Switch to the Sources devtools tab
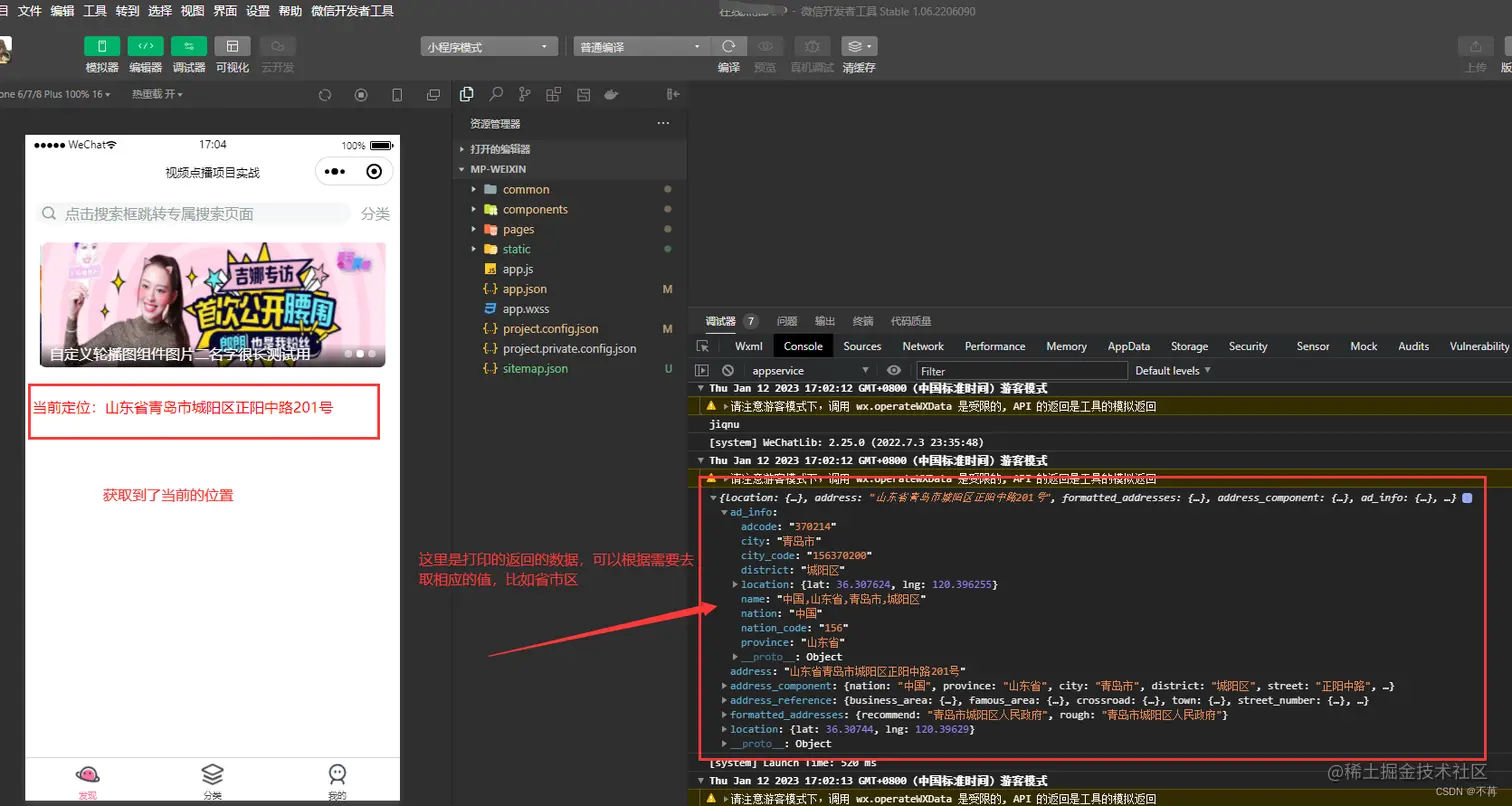1512x806 pixels. pyautogui.click(x=862, y=346)
